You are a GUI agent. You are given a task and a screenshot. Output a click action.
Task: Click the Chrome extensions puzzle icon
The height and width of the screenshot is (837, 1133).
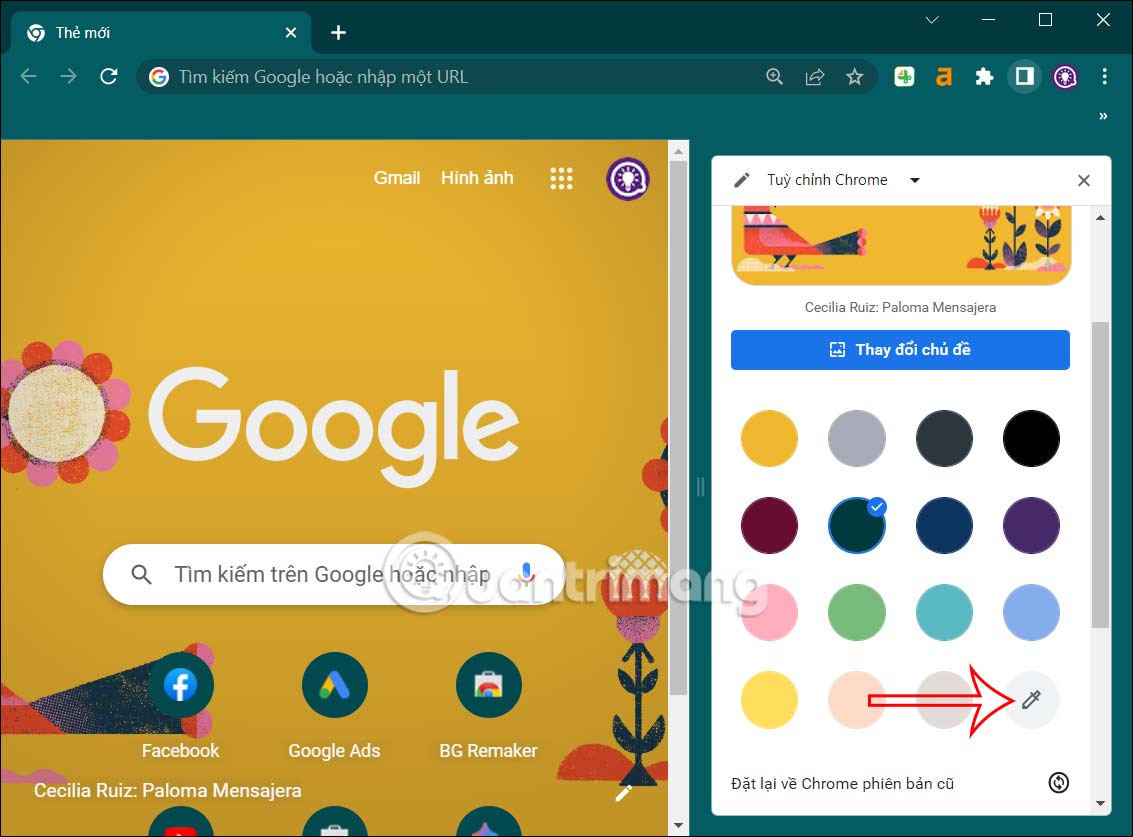[984, 76]
